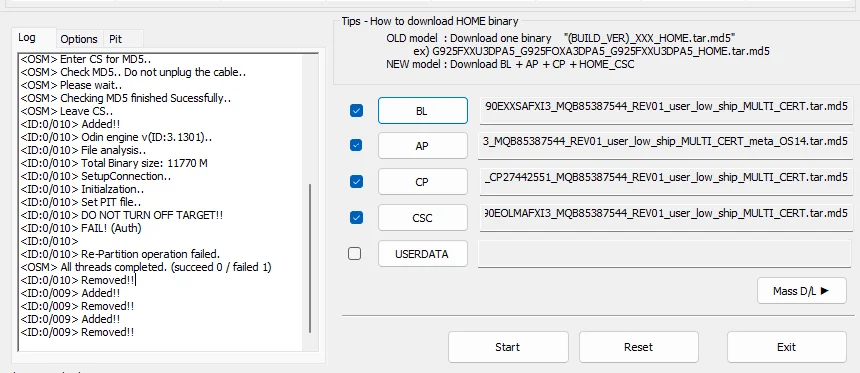Uncheck the CSC checkbox
This screenshot has width=860, height=373.
(x=356, y=218)
